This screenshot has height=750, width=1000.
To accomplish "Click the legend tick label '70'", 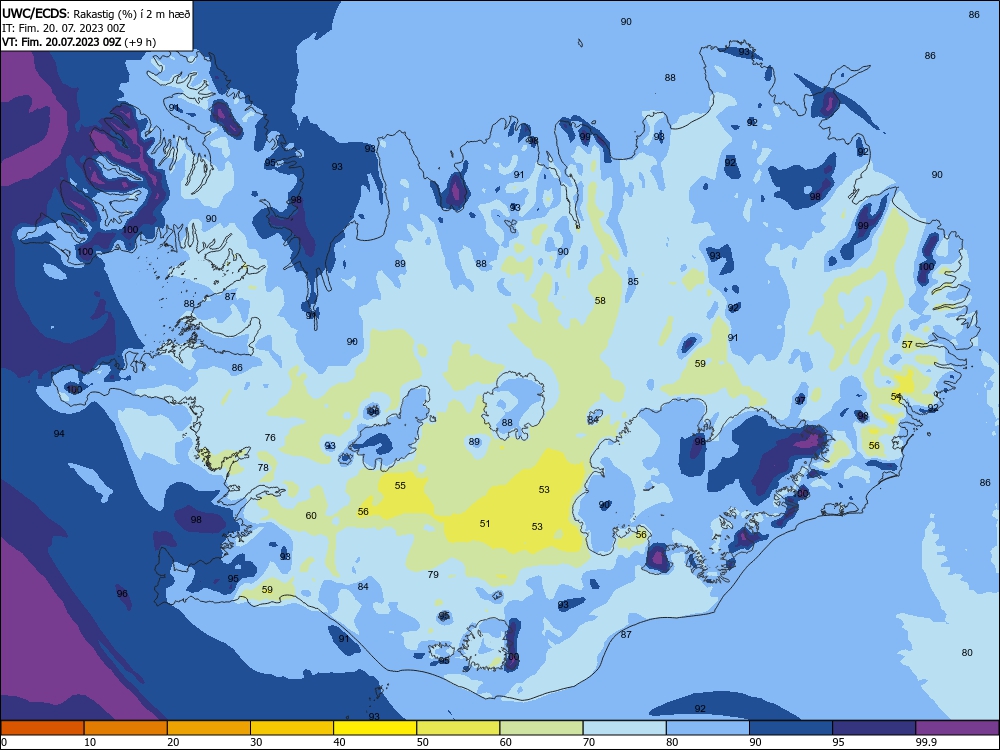I will click(x=589, y=742).
